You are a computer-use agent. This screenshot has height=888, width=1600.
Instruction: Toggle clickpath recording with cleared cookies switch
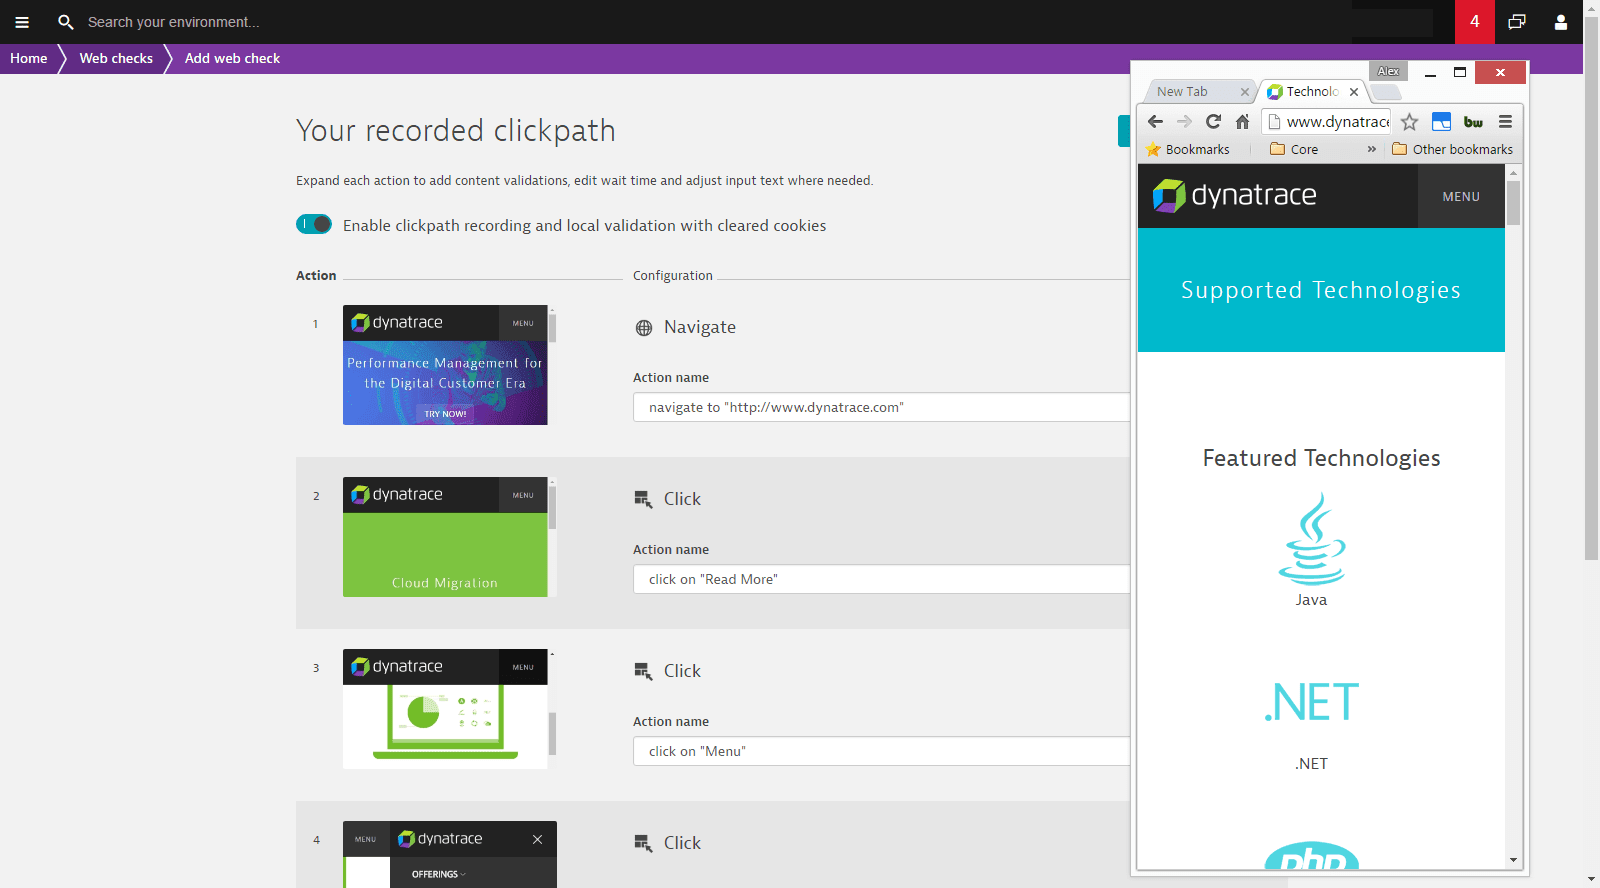(x=314, y=224)
